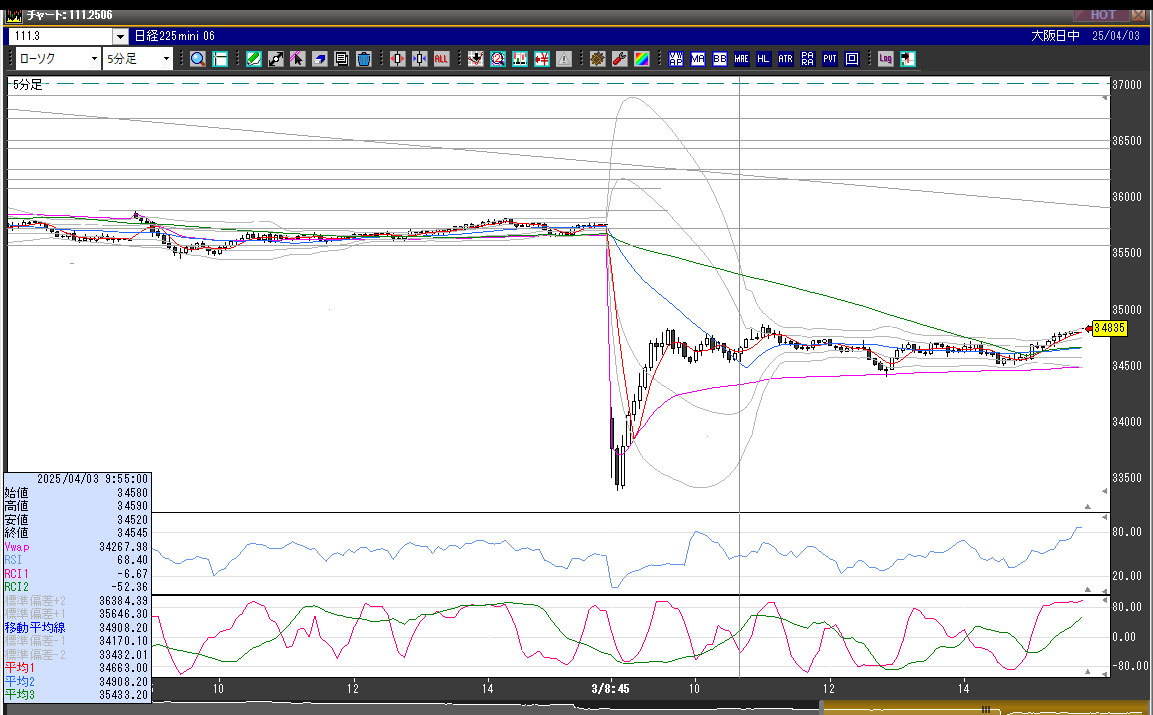Click the RCI2 row in data panel
Viewport: 1153px width, 715px height.
point(76,586)
